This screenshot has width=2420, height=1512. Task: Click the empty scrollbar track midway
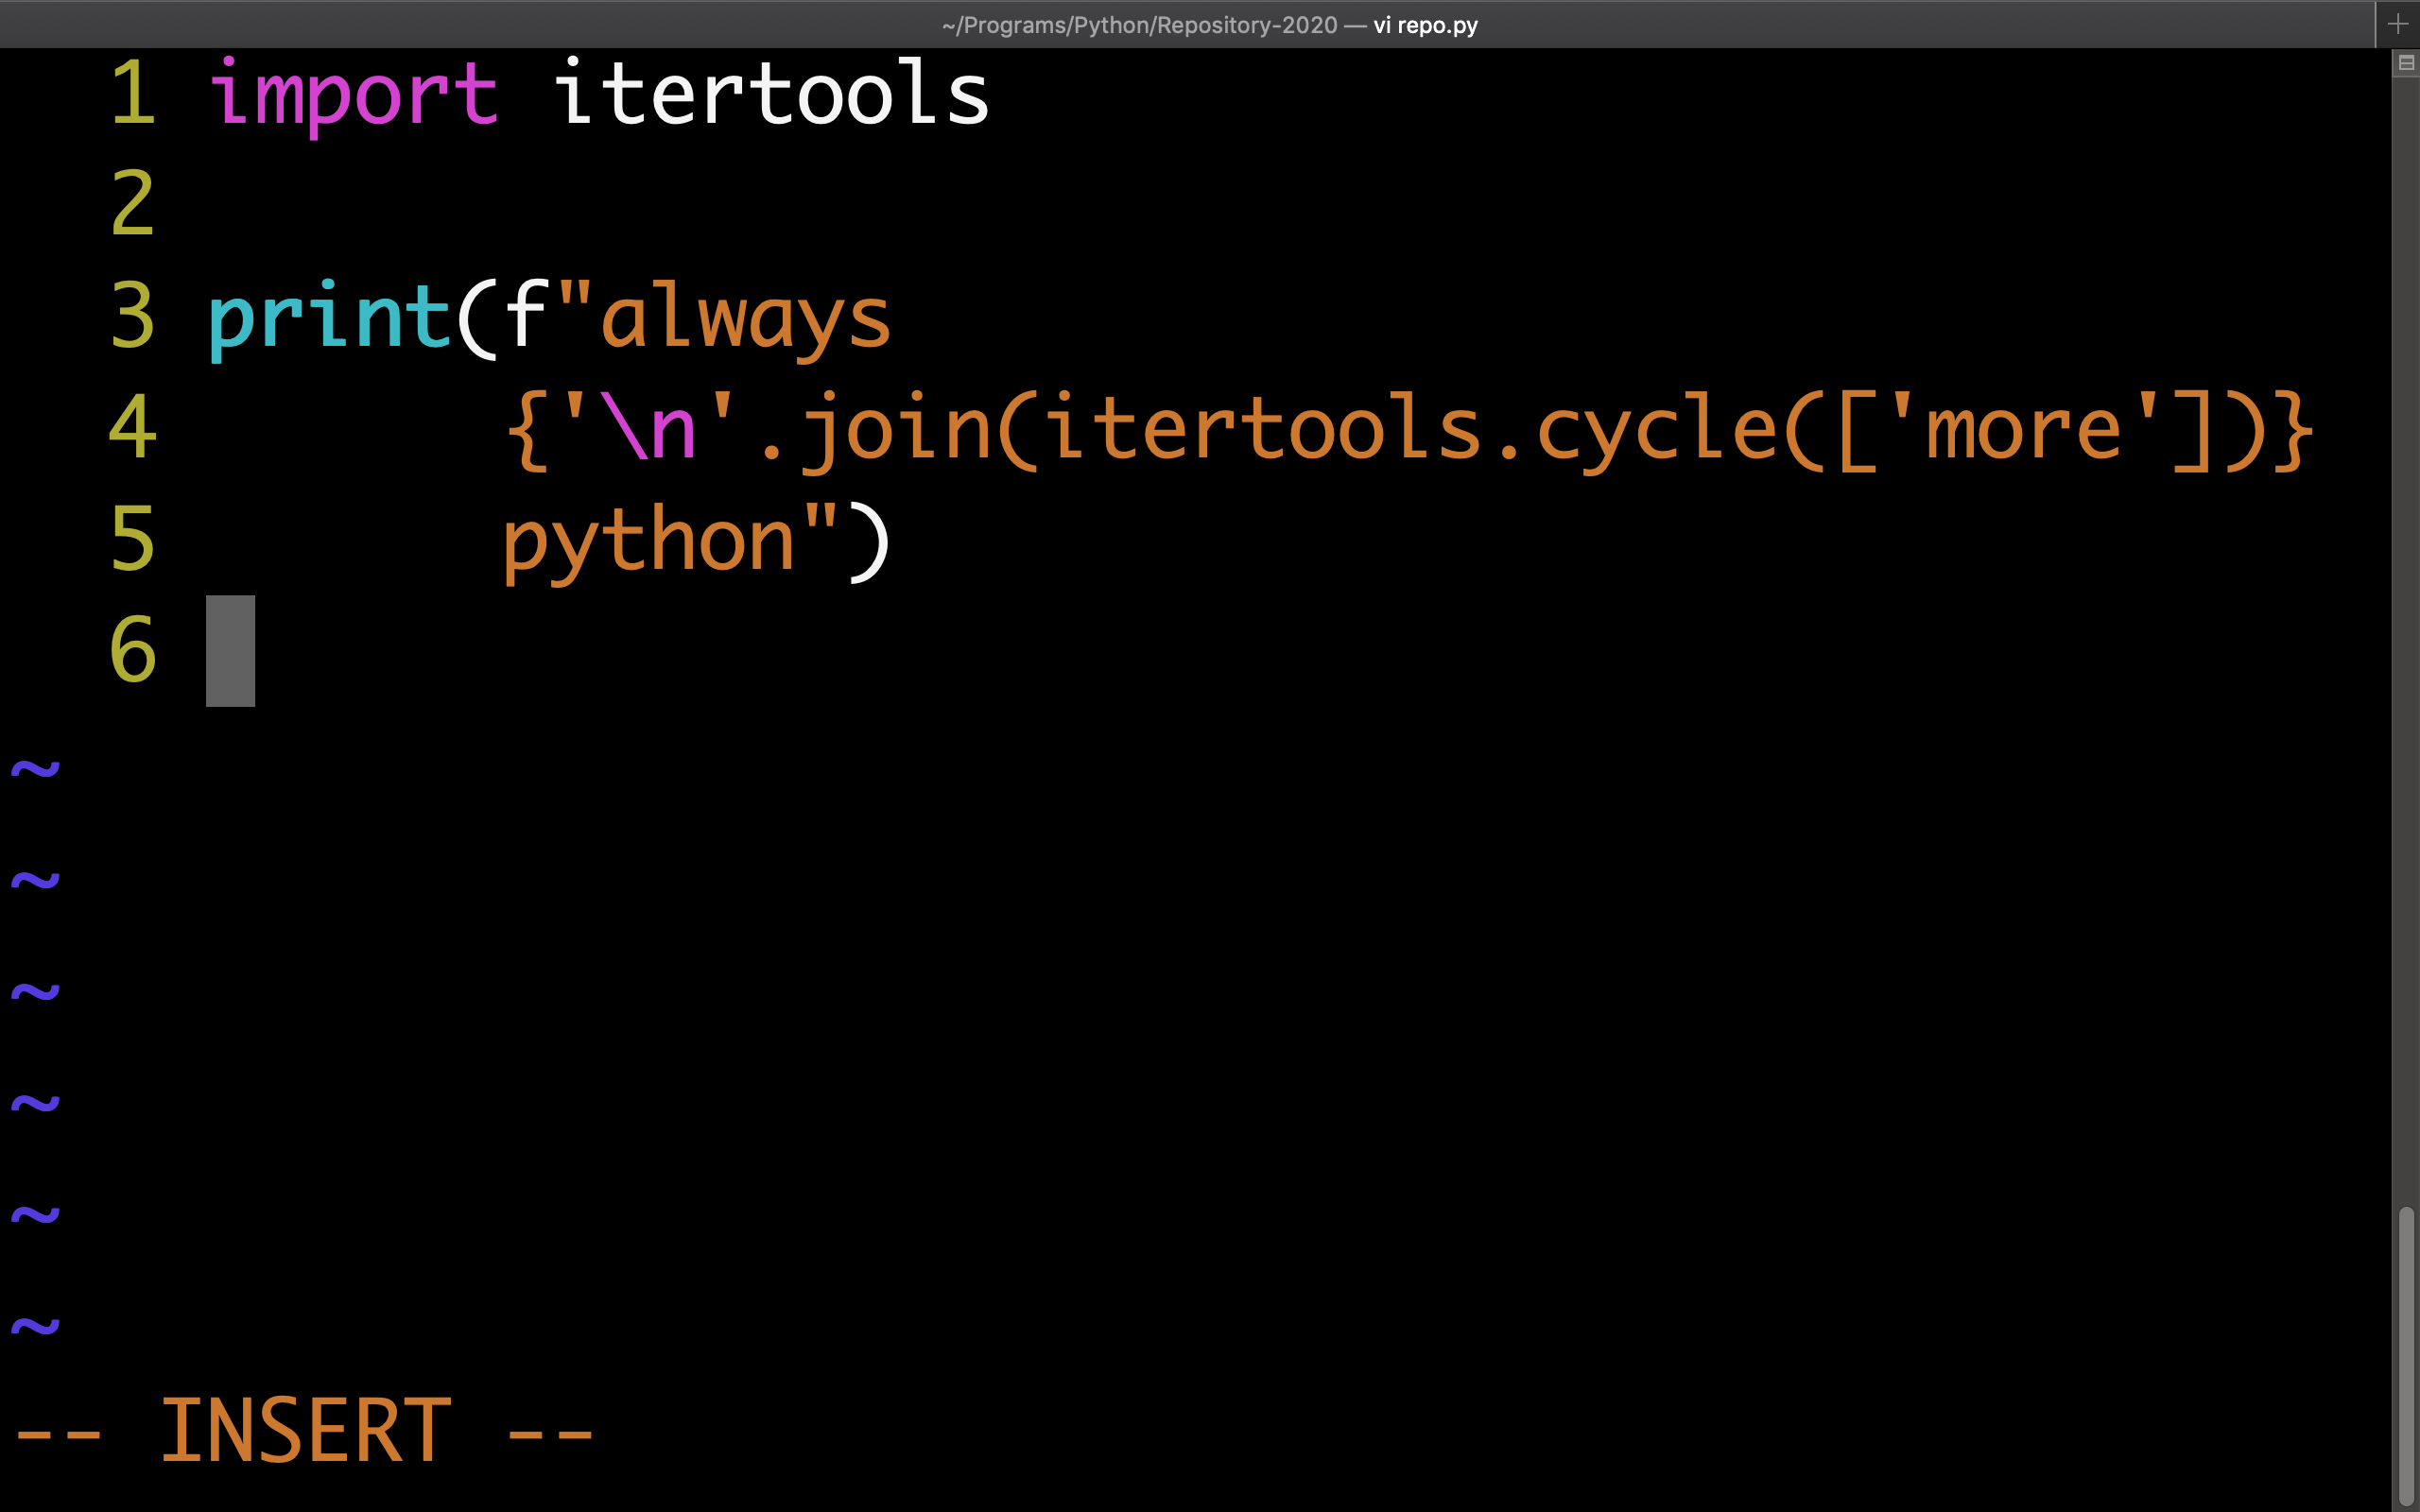2405,640
